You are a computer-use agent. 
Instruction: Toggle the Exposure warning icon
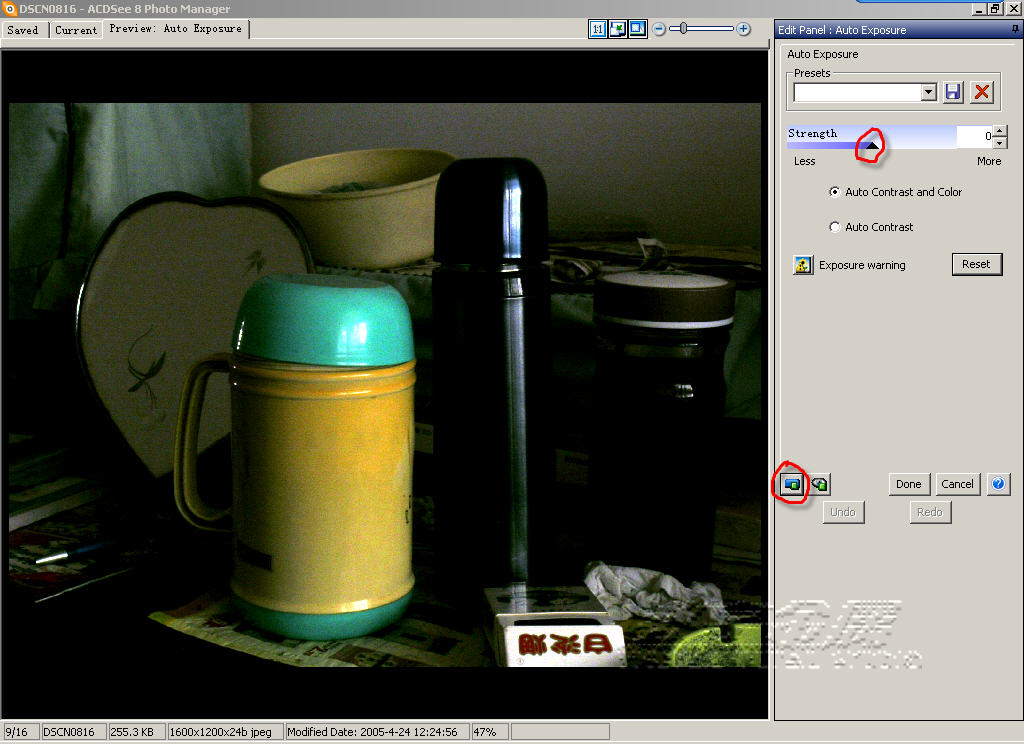[803, 265]
